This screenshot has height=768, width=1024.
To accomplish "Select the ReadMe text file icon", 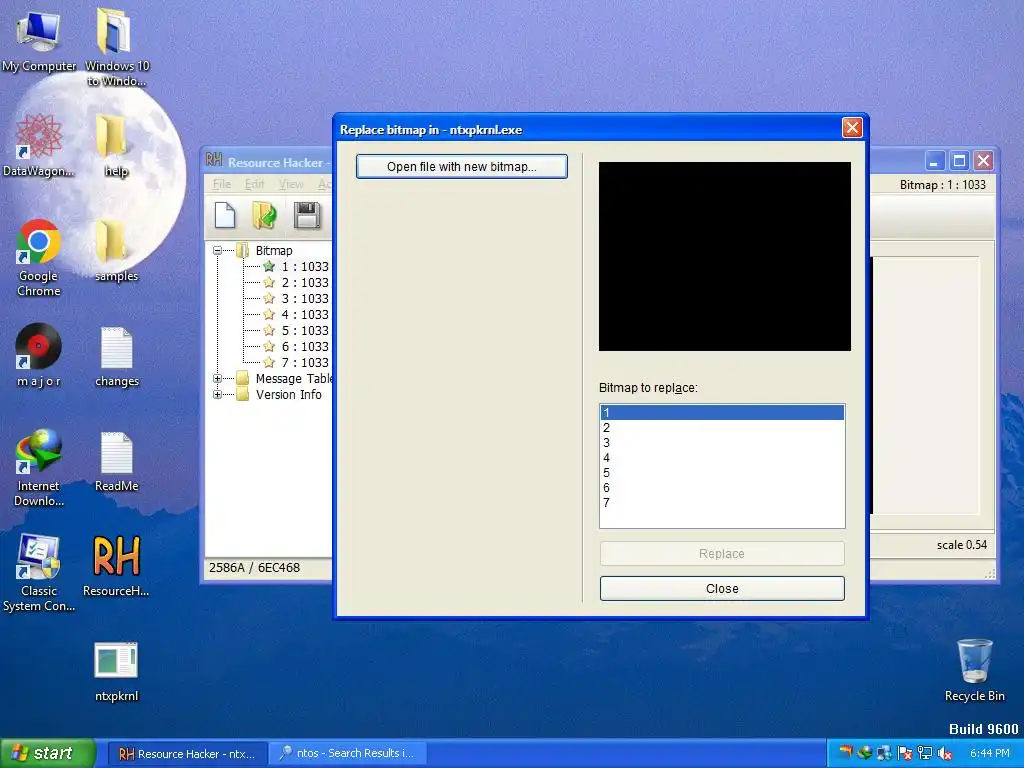I will click(117, 461).
